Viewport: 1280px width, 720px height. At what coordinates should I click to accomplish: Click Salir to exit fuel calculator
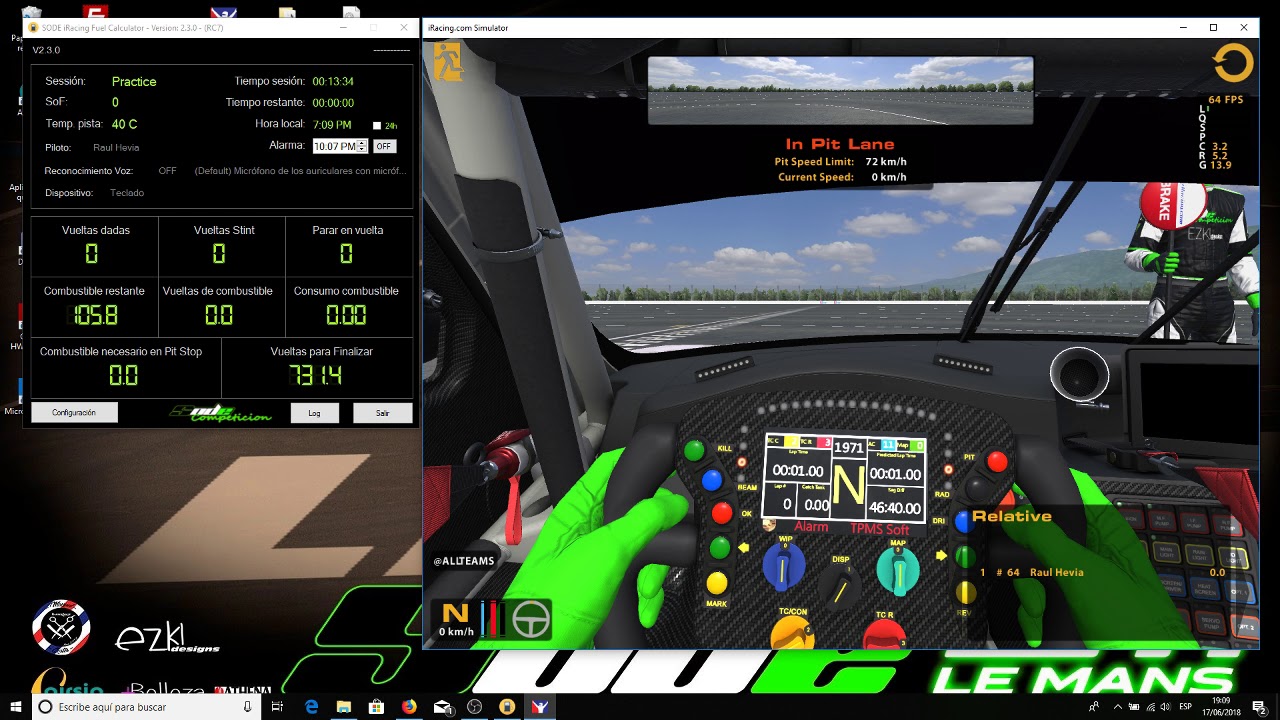pyautogui.click(x=382, y=413)
